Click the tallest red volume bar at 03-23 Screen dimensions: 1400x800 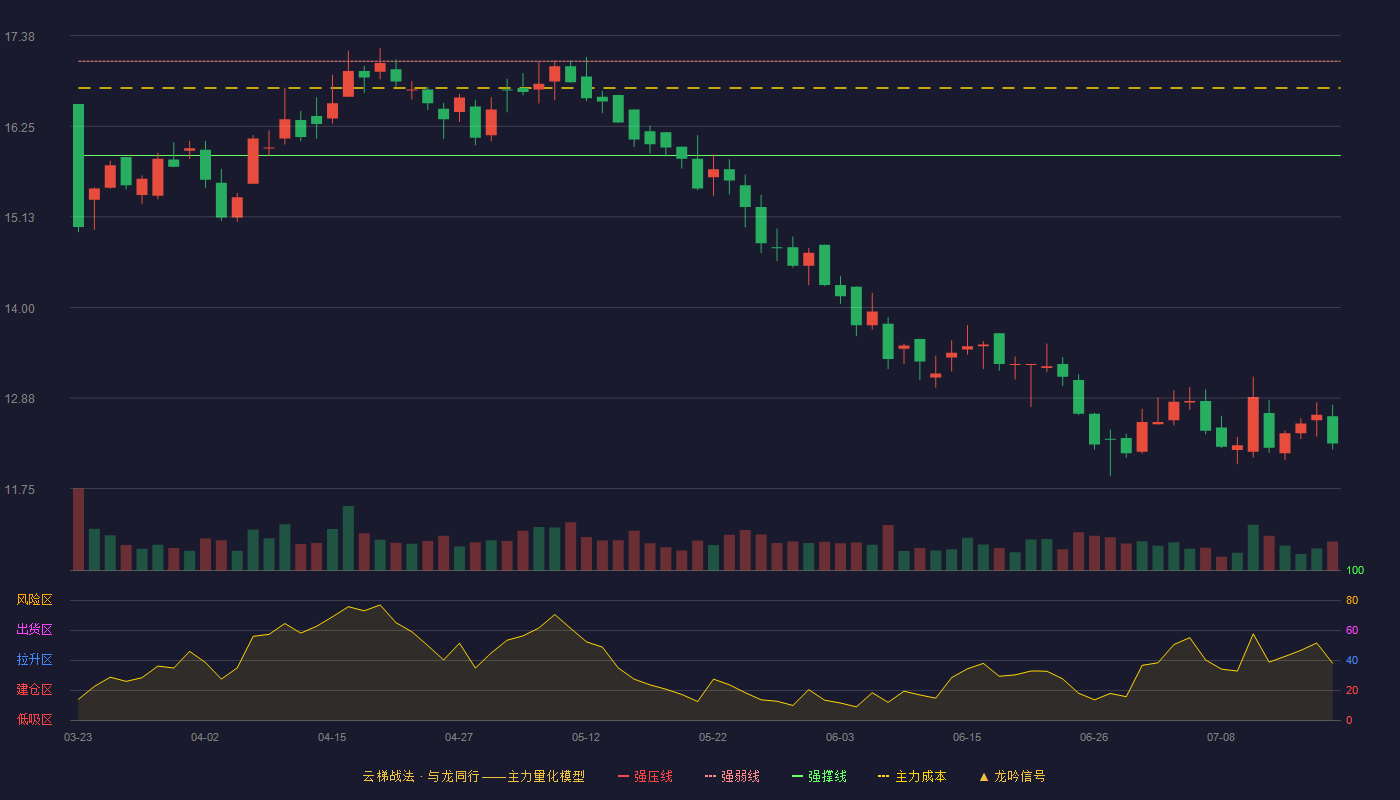pos(78,529)
